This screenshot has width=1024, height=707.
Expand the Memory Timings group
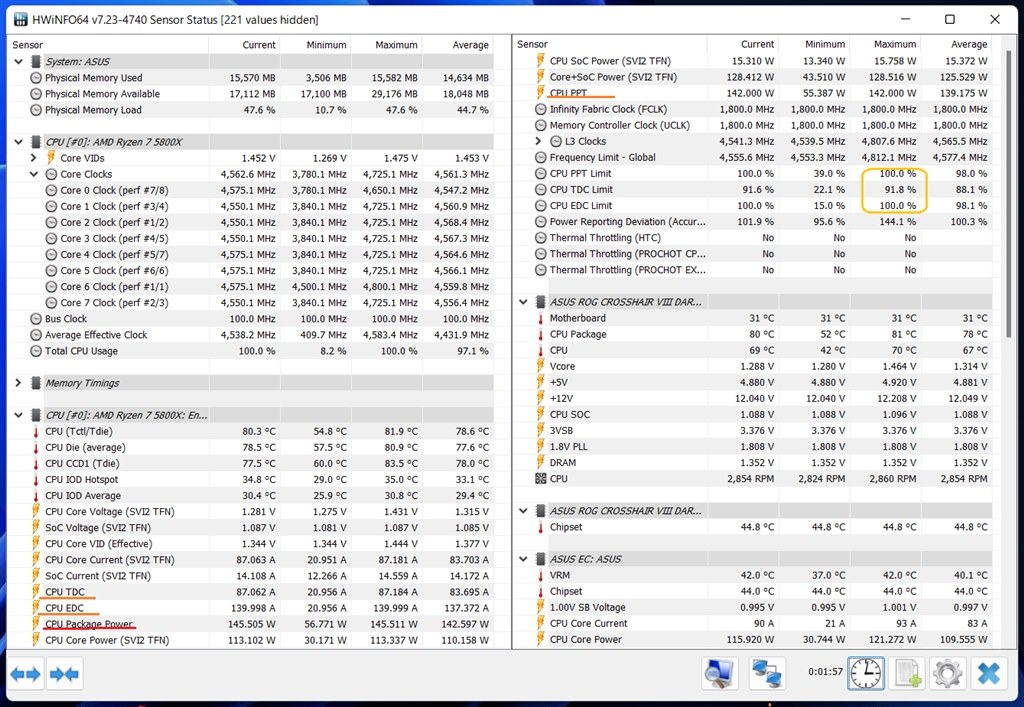point(18,383)
